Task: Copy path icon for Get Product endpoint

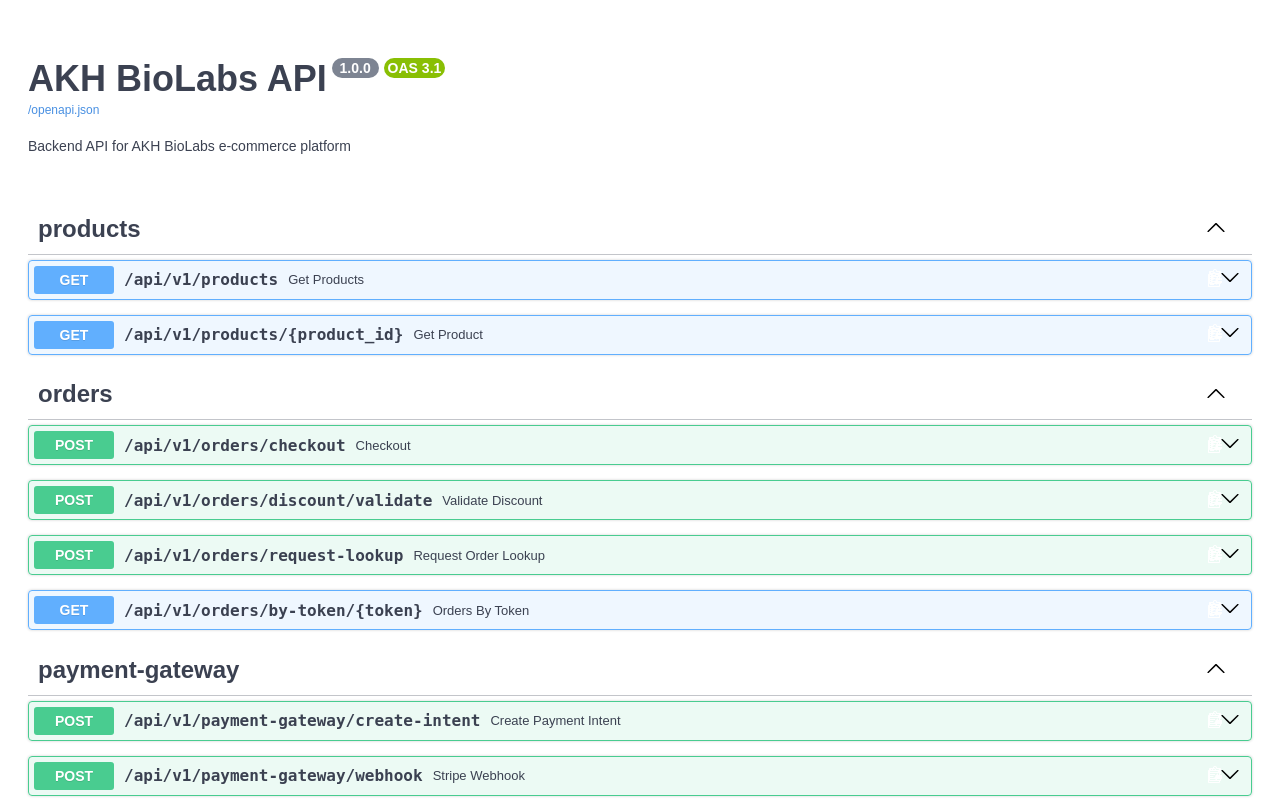Action: click(1213, 334)
